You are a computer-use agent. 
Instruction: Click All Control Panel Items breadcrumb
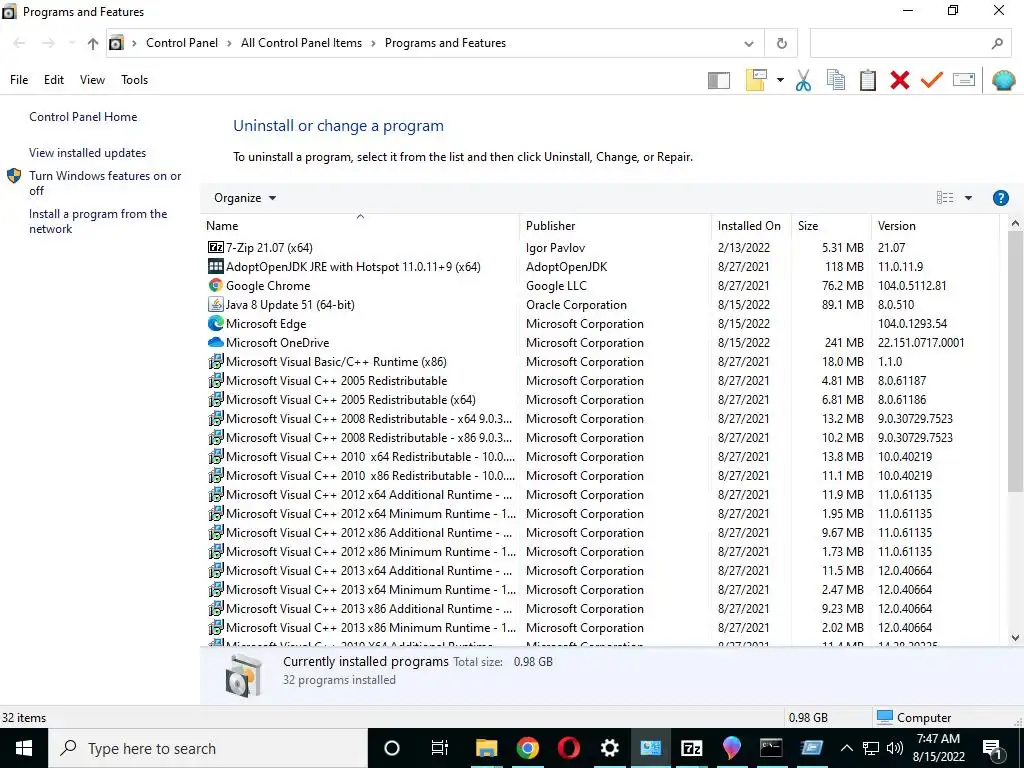(x=301, y=43)
